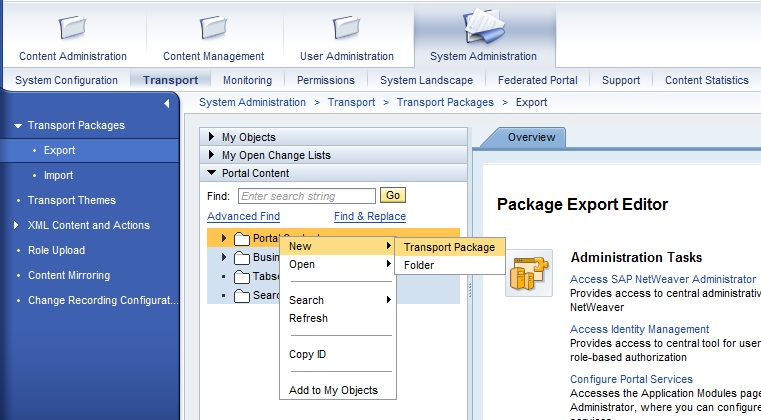Expand the My Open Change Lists section
This screenshot has height=420, width=761.
(x=211, y=155)
